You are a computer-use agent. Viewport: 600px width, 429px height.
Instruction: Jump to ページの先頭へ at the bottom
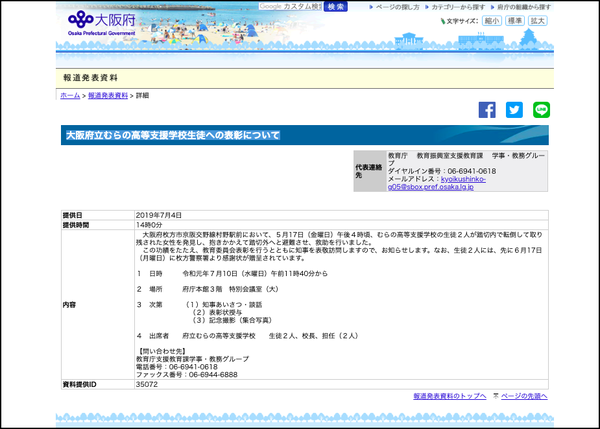click(x=524, y=397)
